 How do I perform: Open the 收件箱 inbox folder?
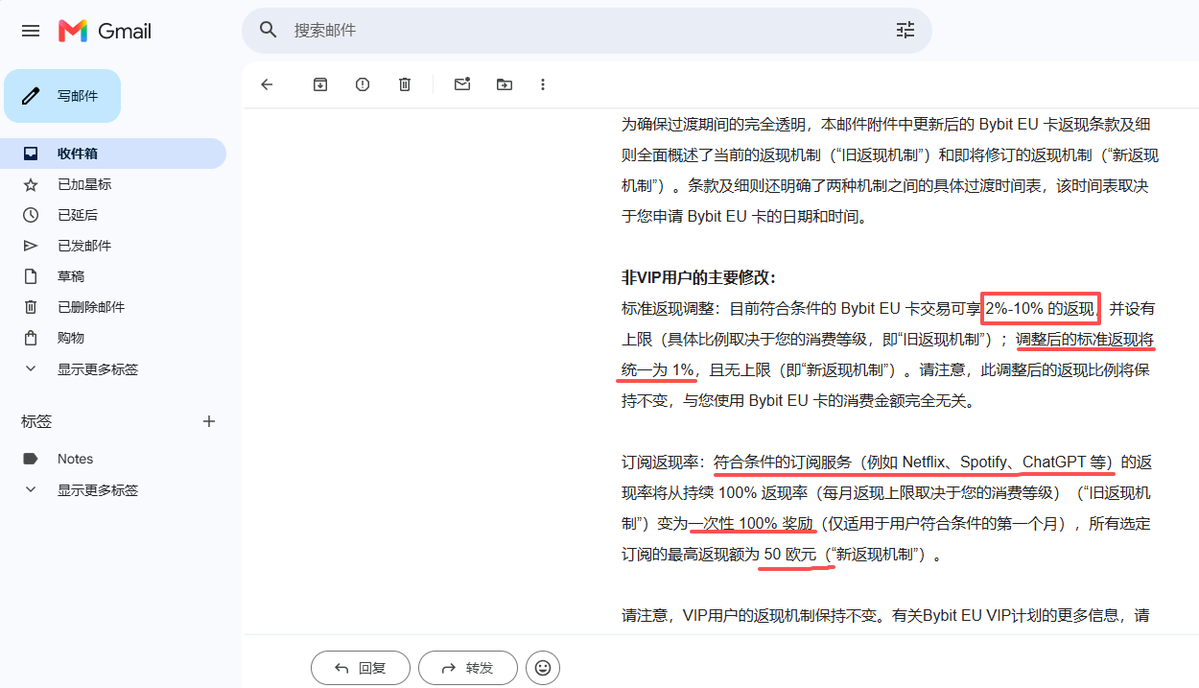click(113, 154)
